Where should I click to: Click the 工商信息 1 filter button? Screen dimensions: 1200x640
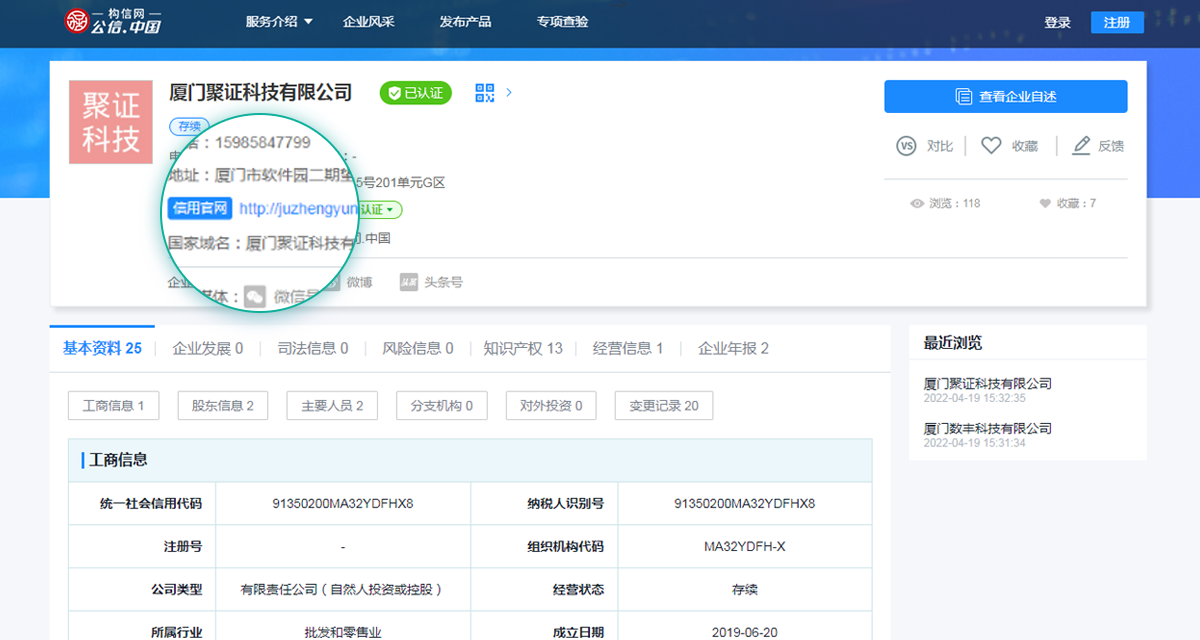[113, 405]
